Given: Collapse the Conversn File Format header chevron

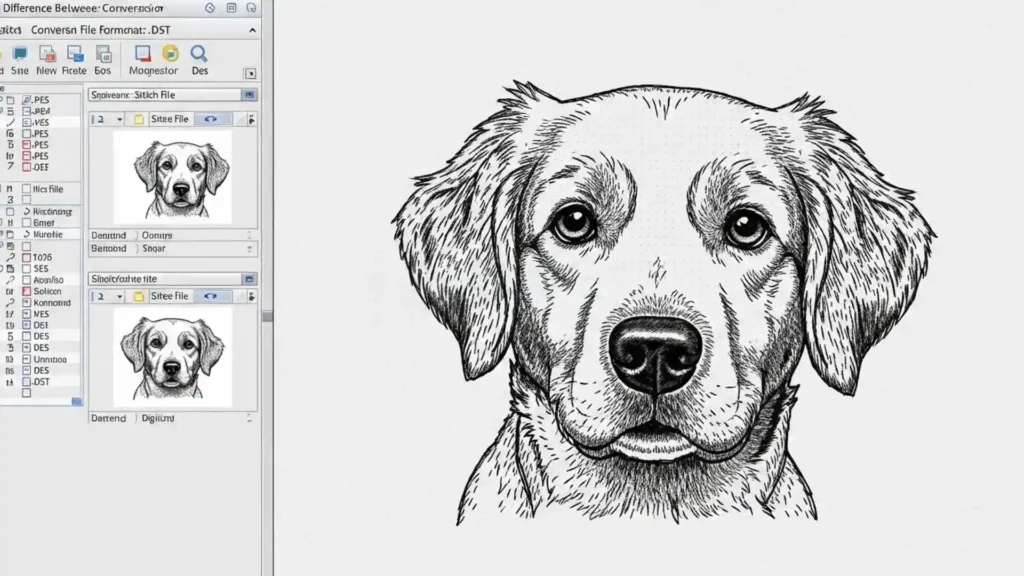Looking at the screenshot, I should (x=252, y=30).
